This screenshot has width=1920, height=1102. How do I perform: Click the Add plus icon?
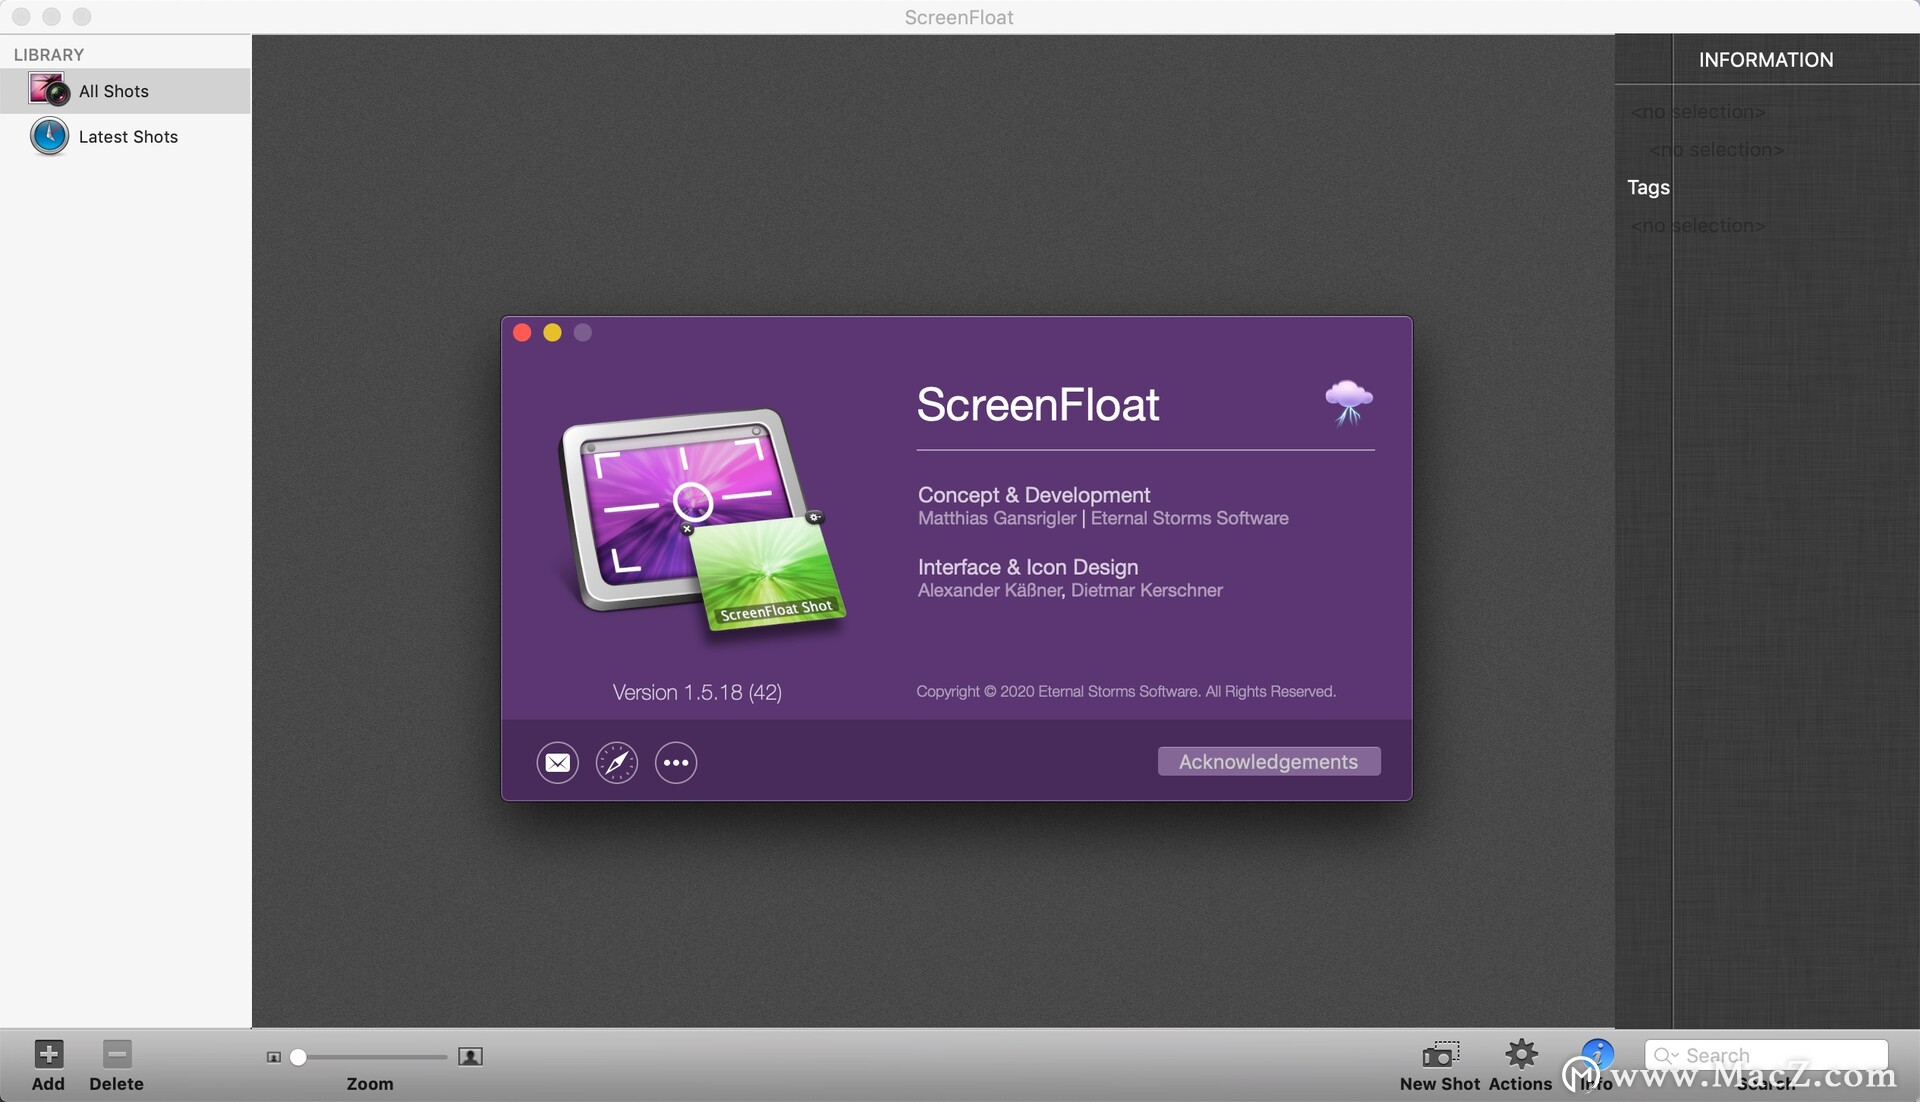click(x=48, y=1054)
